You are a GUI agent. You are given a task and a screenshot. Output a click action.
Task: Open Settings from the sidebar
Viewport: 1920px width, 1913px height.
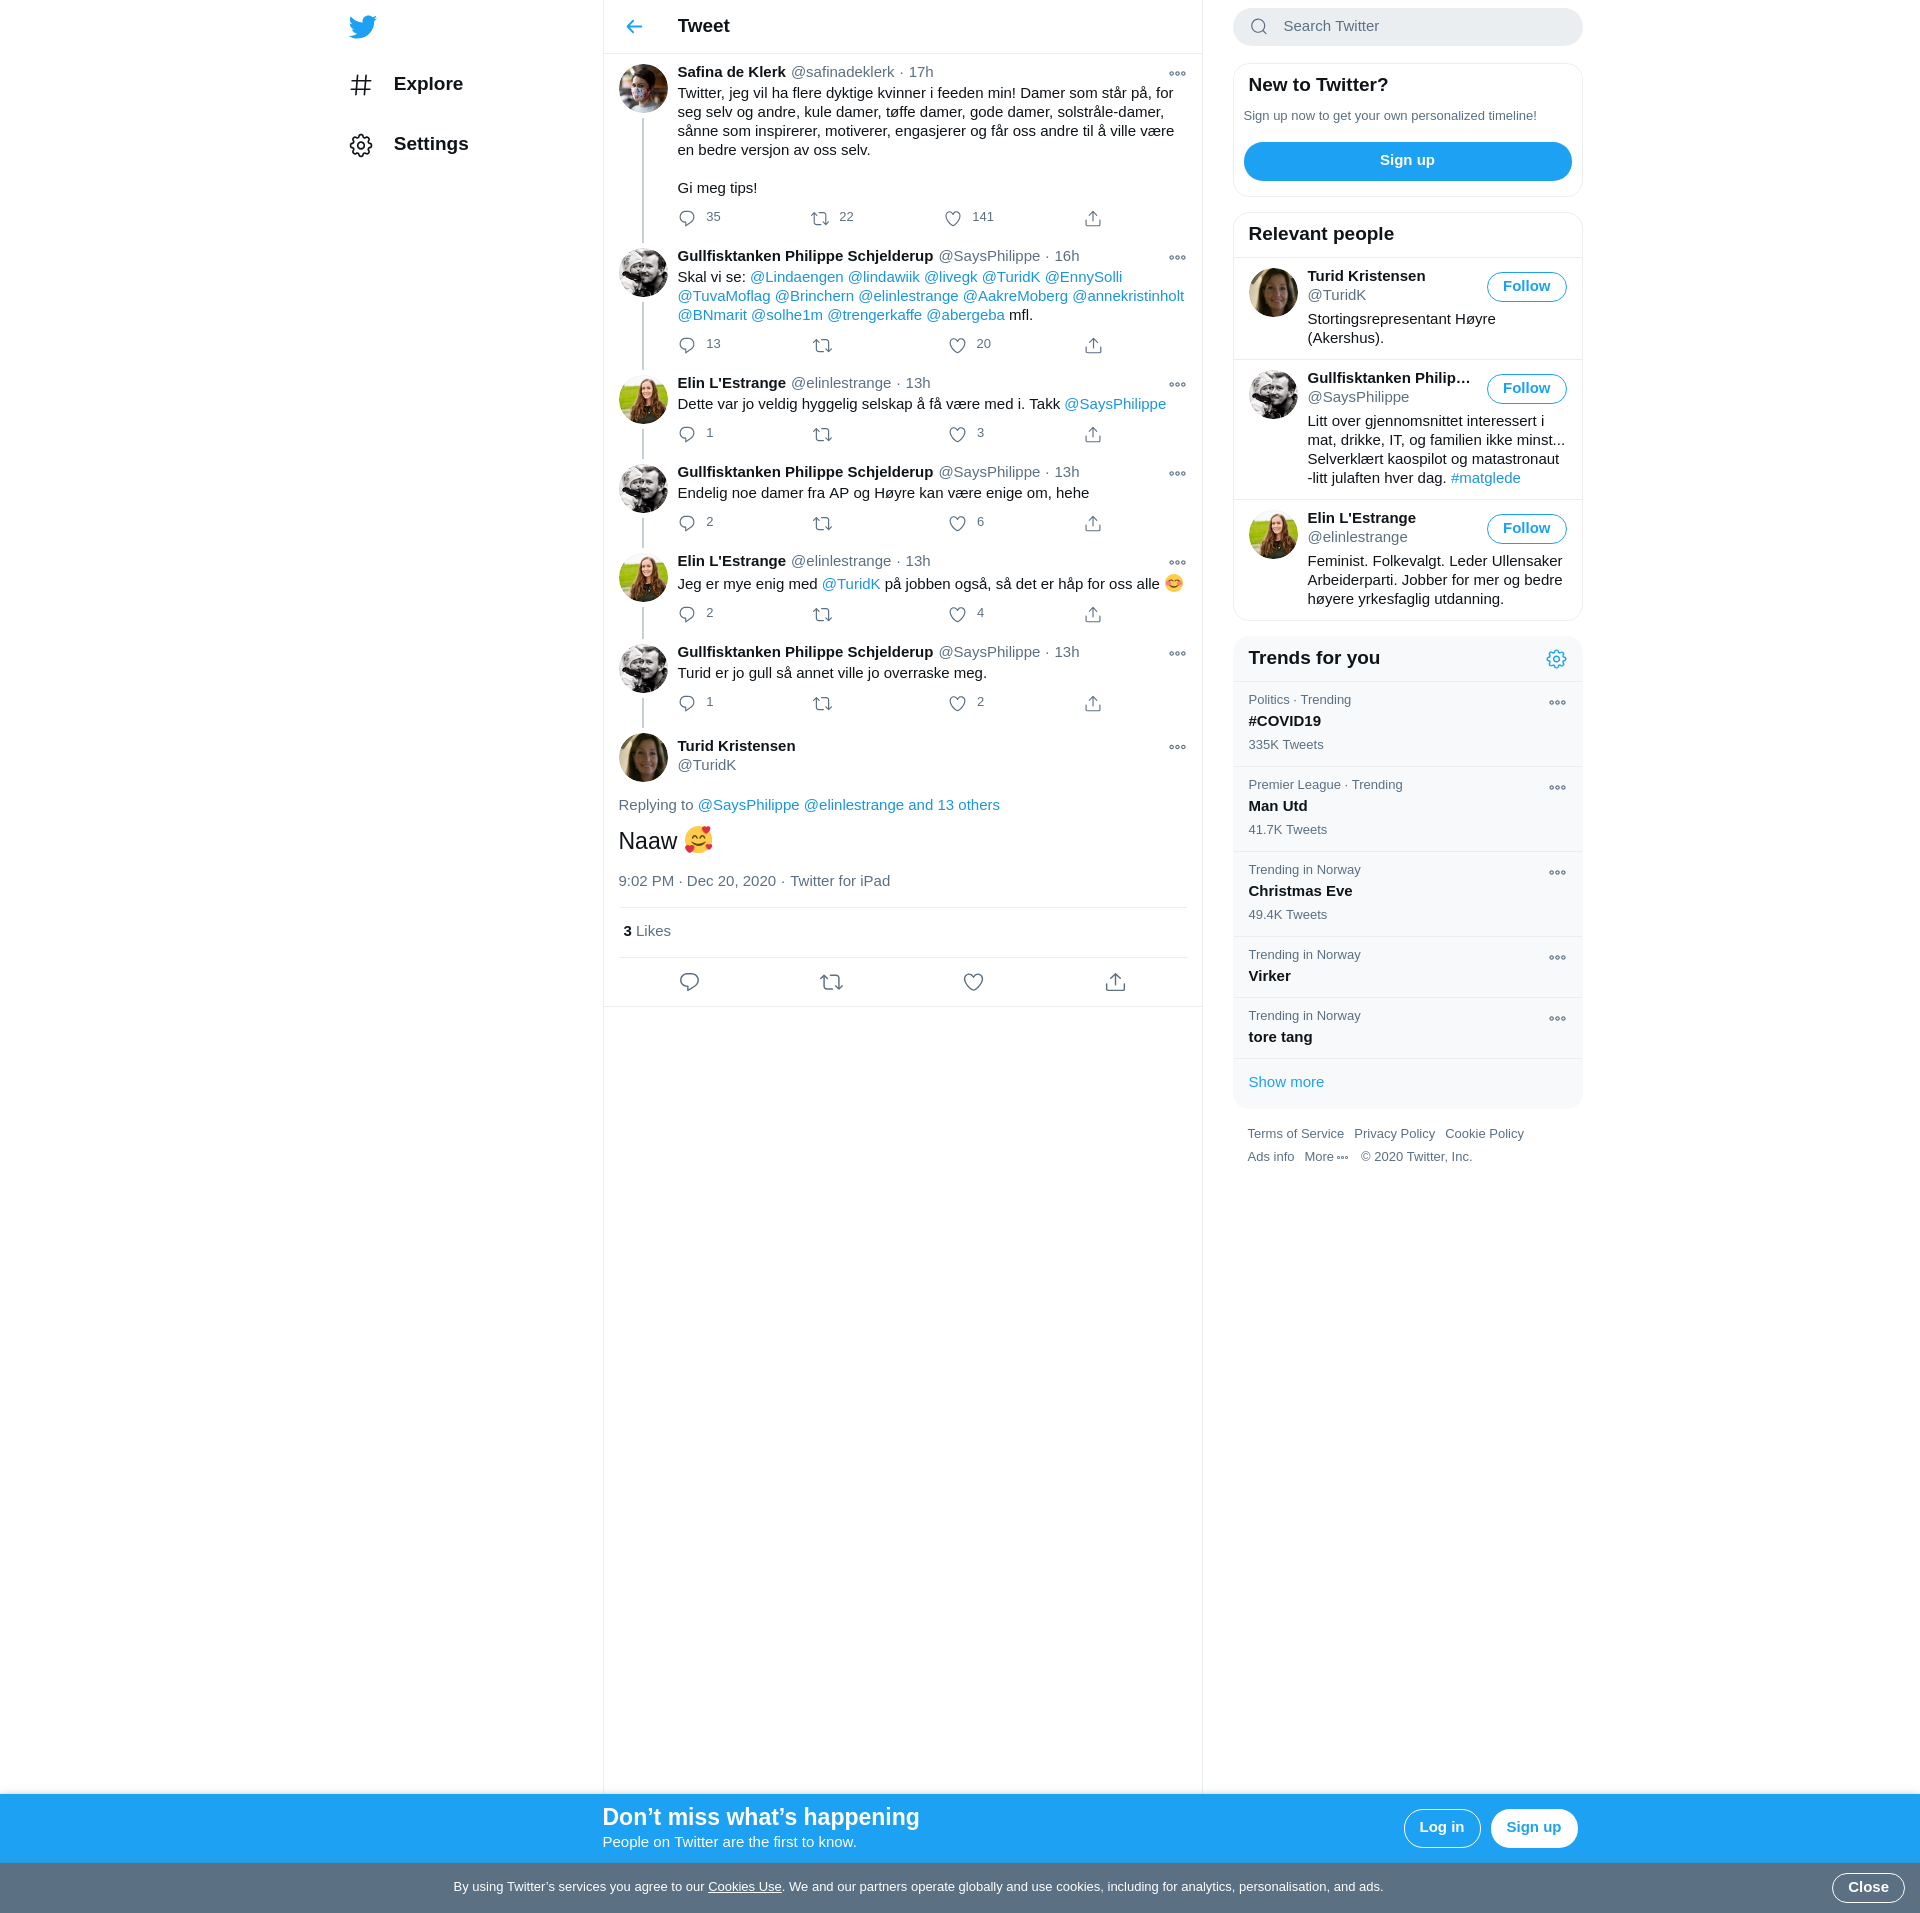pyautogui.click(x=409, y=145)
